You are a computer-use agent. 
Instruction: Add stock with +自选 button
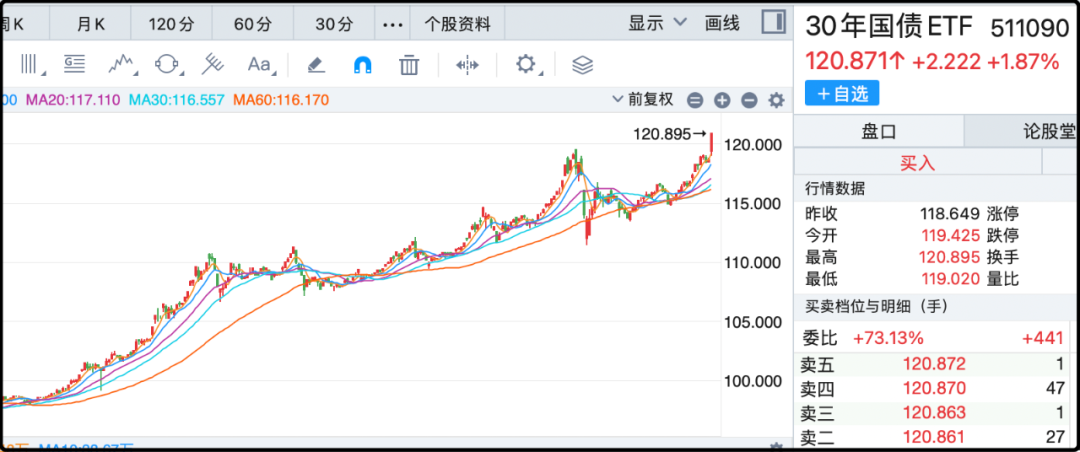tap(842, 93)
